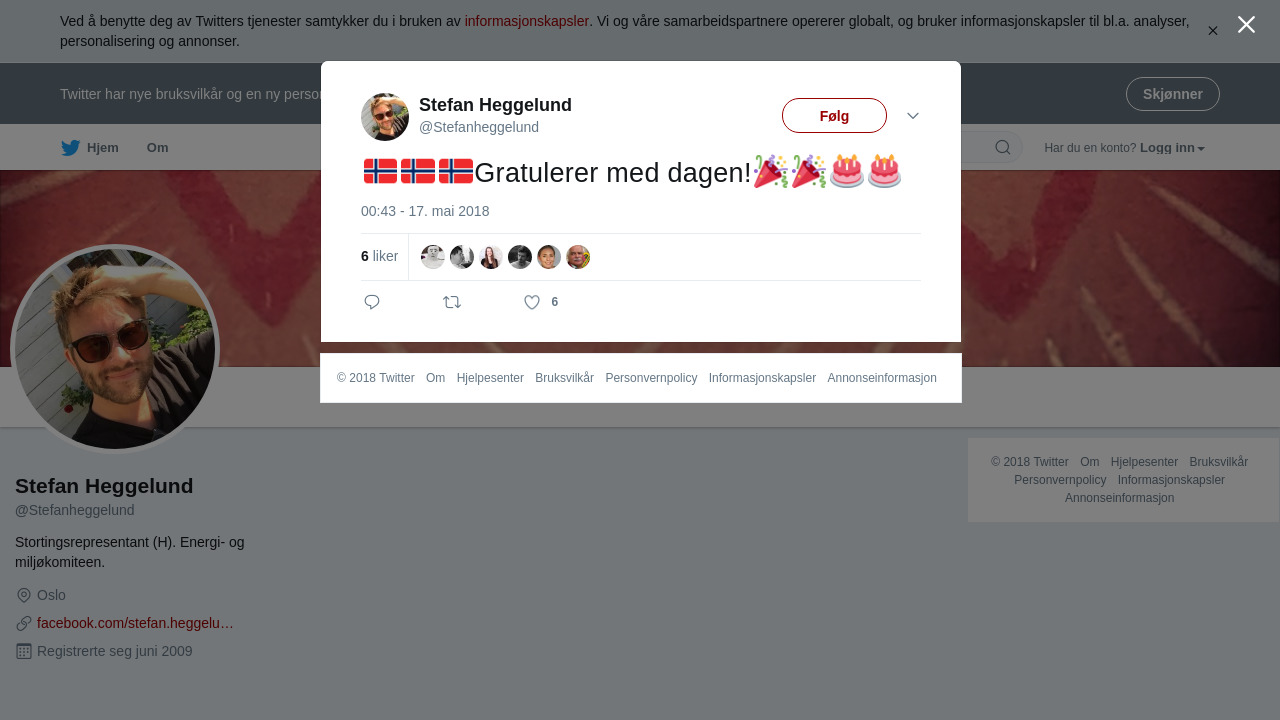Screen dimensions: 1280x720
Task: Open Personvernpolicy in the tweet footer
Action: tap(651, 378)
